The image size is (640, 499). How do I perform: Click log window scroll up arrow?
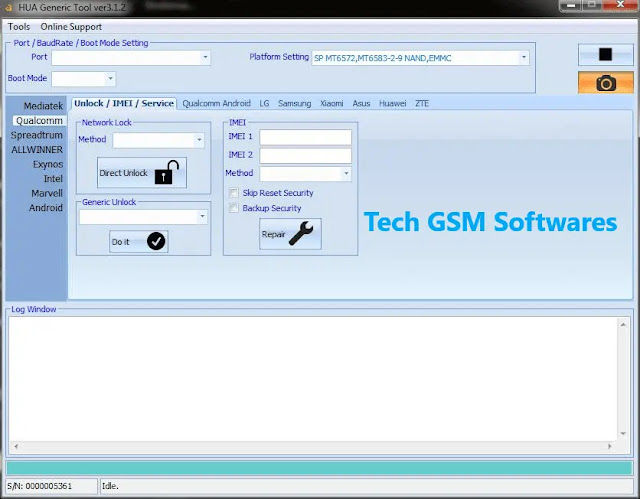[623, 325]
